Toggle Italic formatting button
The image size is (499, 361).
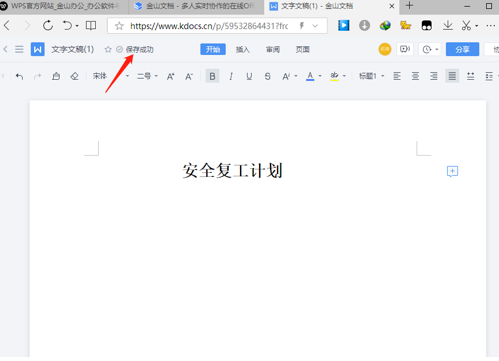click(231, 76)
